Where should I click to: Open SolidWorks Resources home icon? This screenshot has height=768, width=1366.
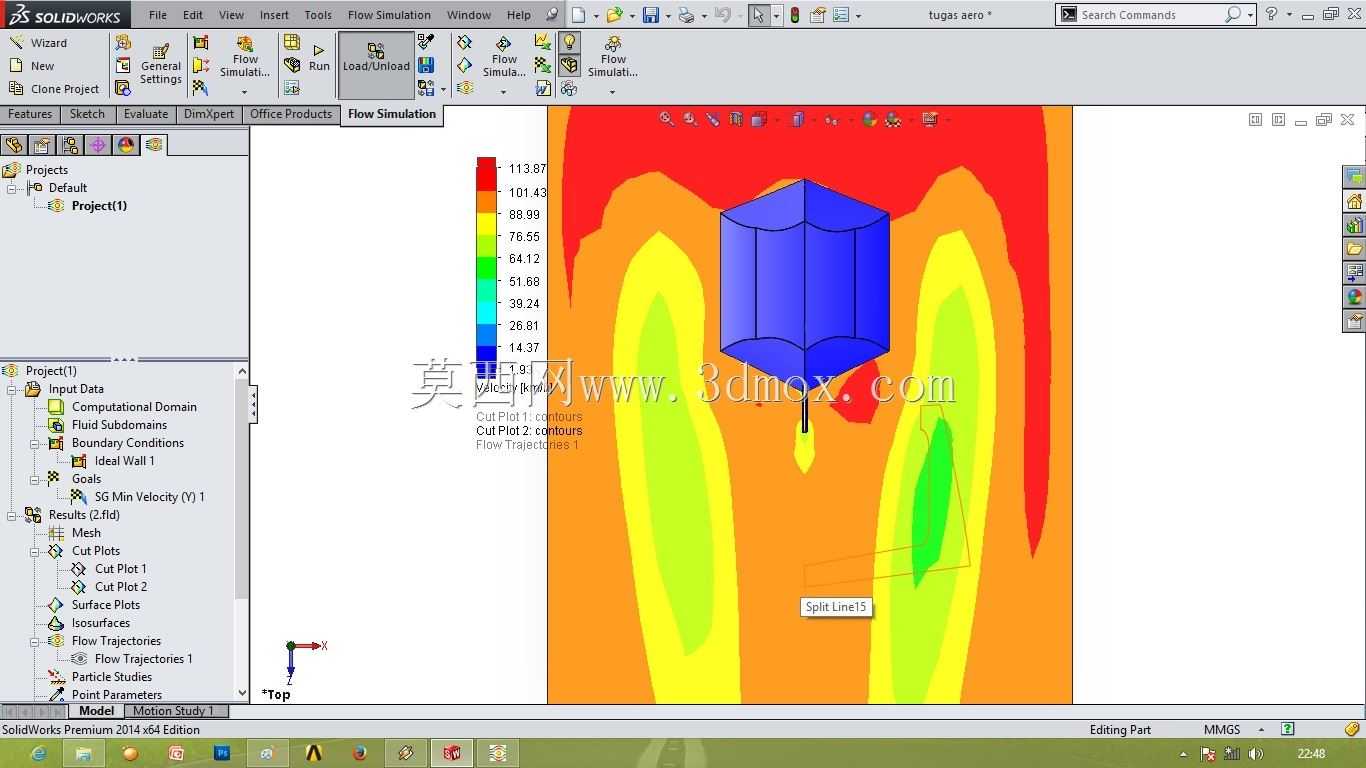point(1355,201)
